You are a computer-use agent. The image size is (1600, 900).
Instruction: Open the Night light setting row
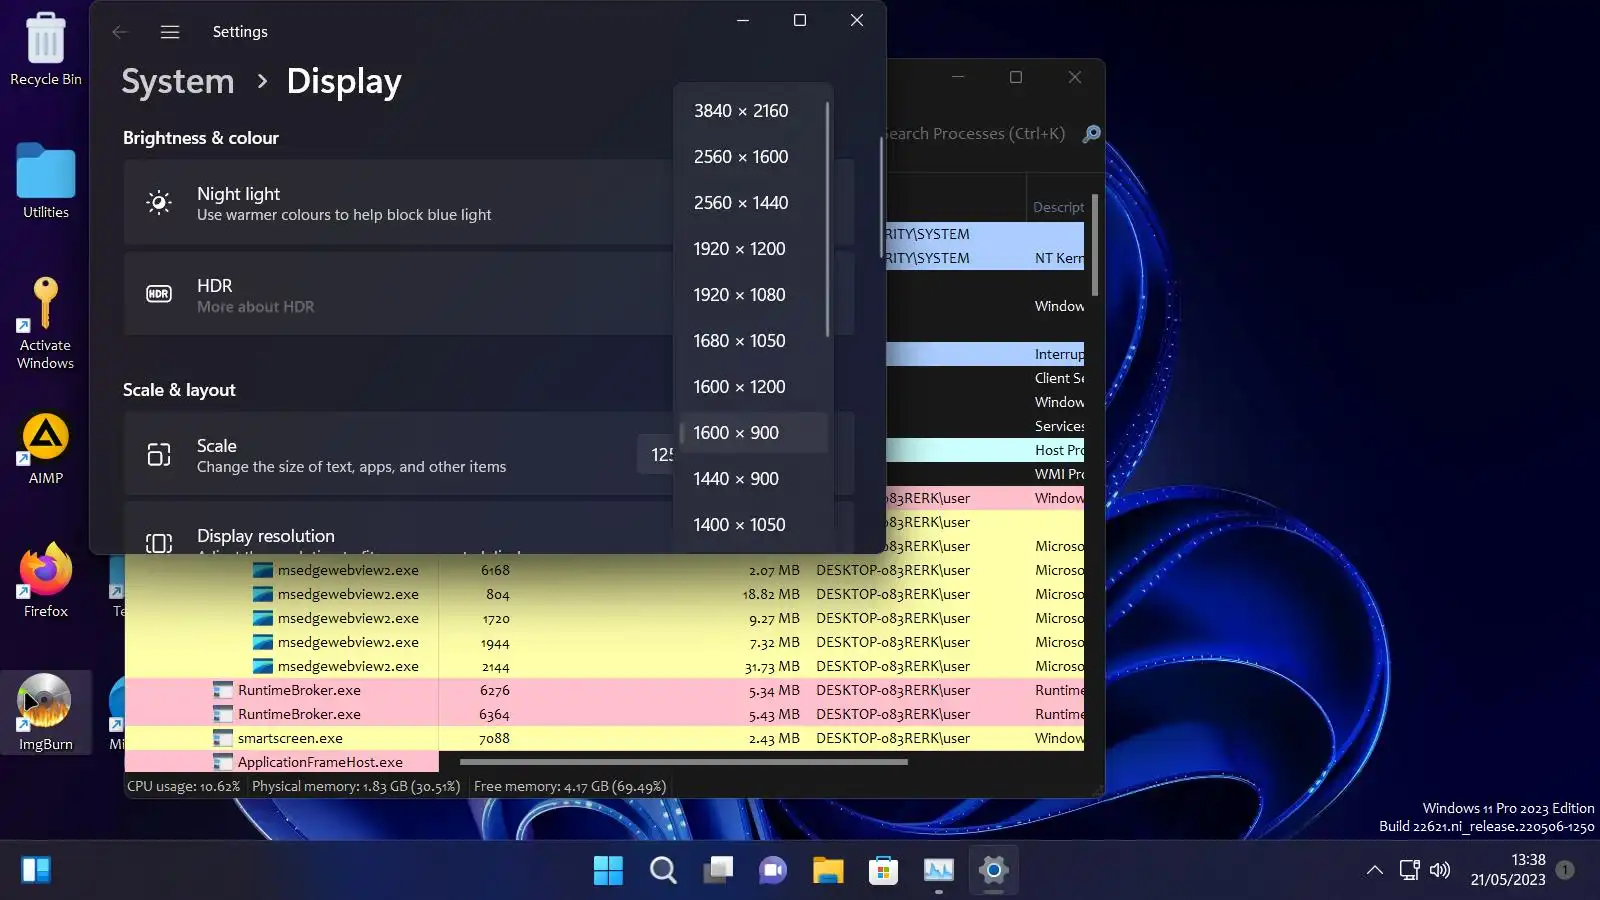click(x=398, y=203)
